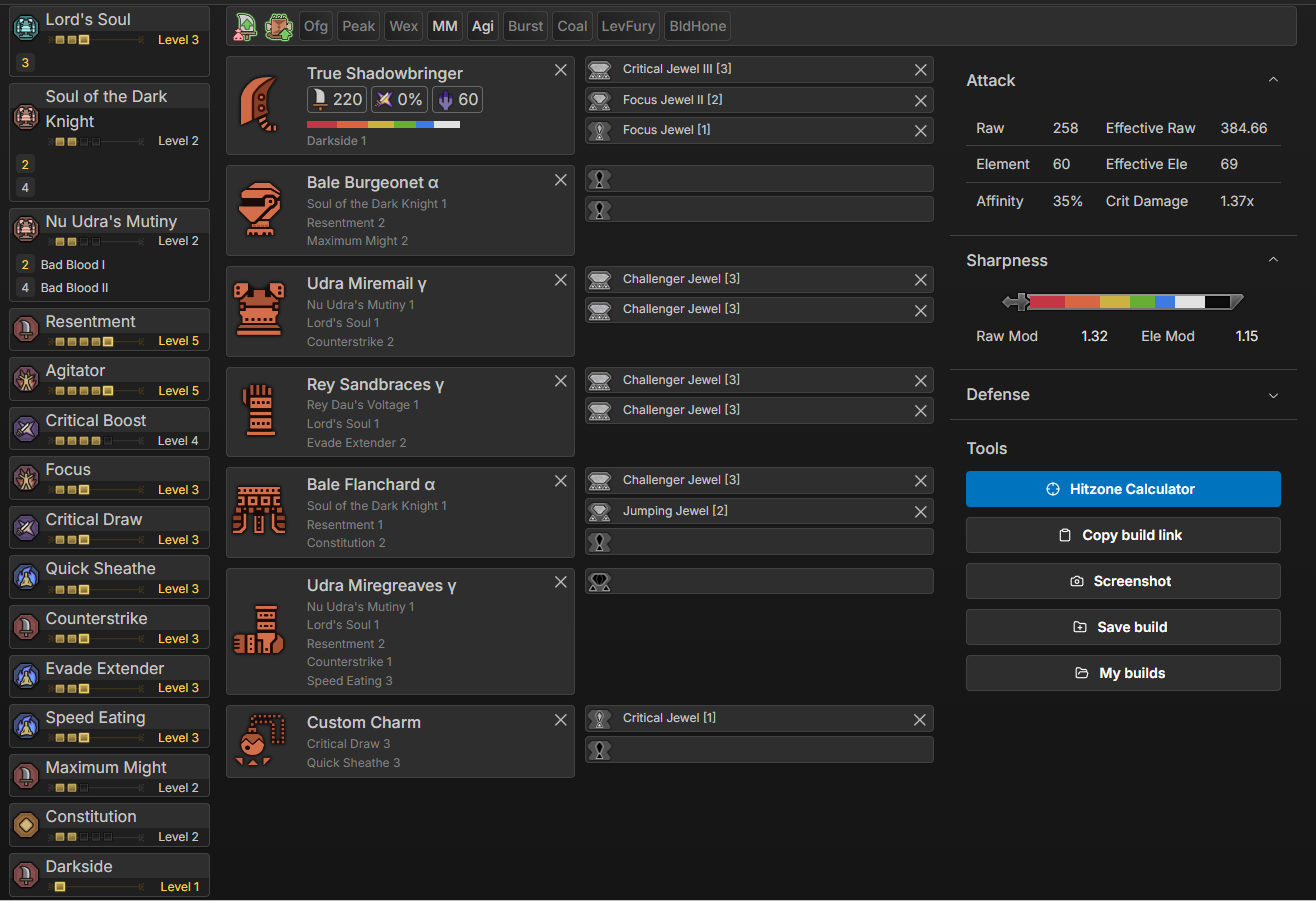This screenshot has height=901, width=1316.
Task: Toggle the Wex buff
Action: (x=403, y=26)
